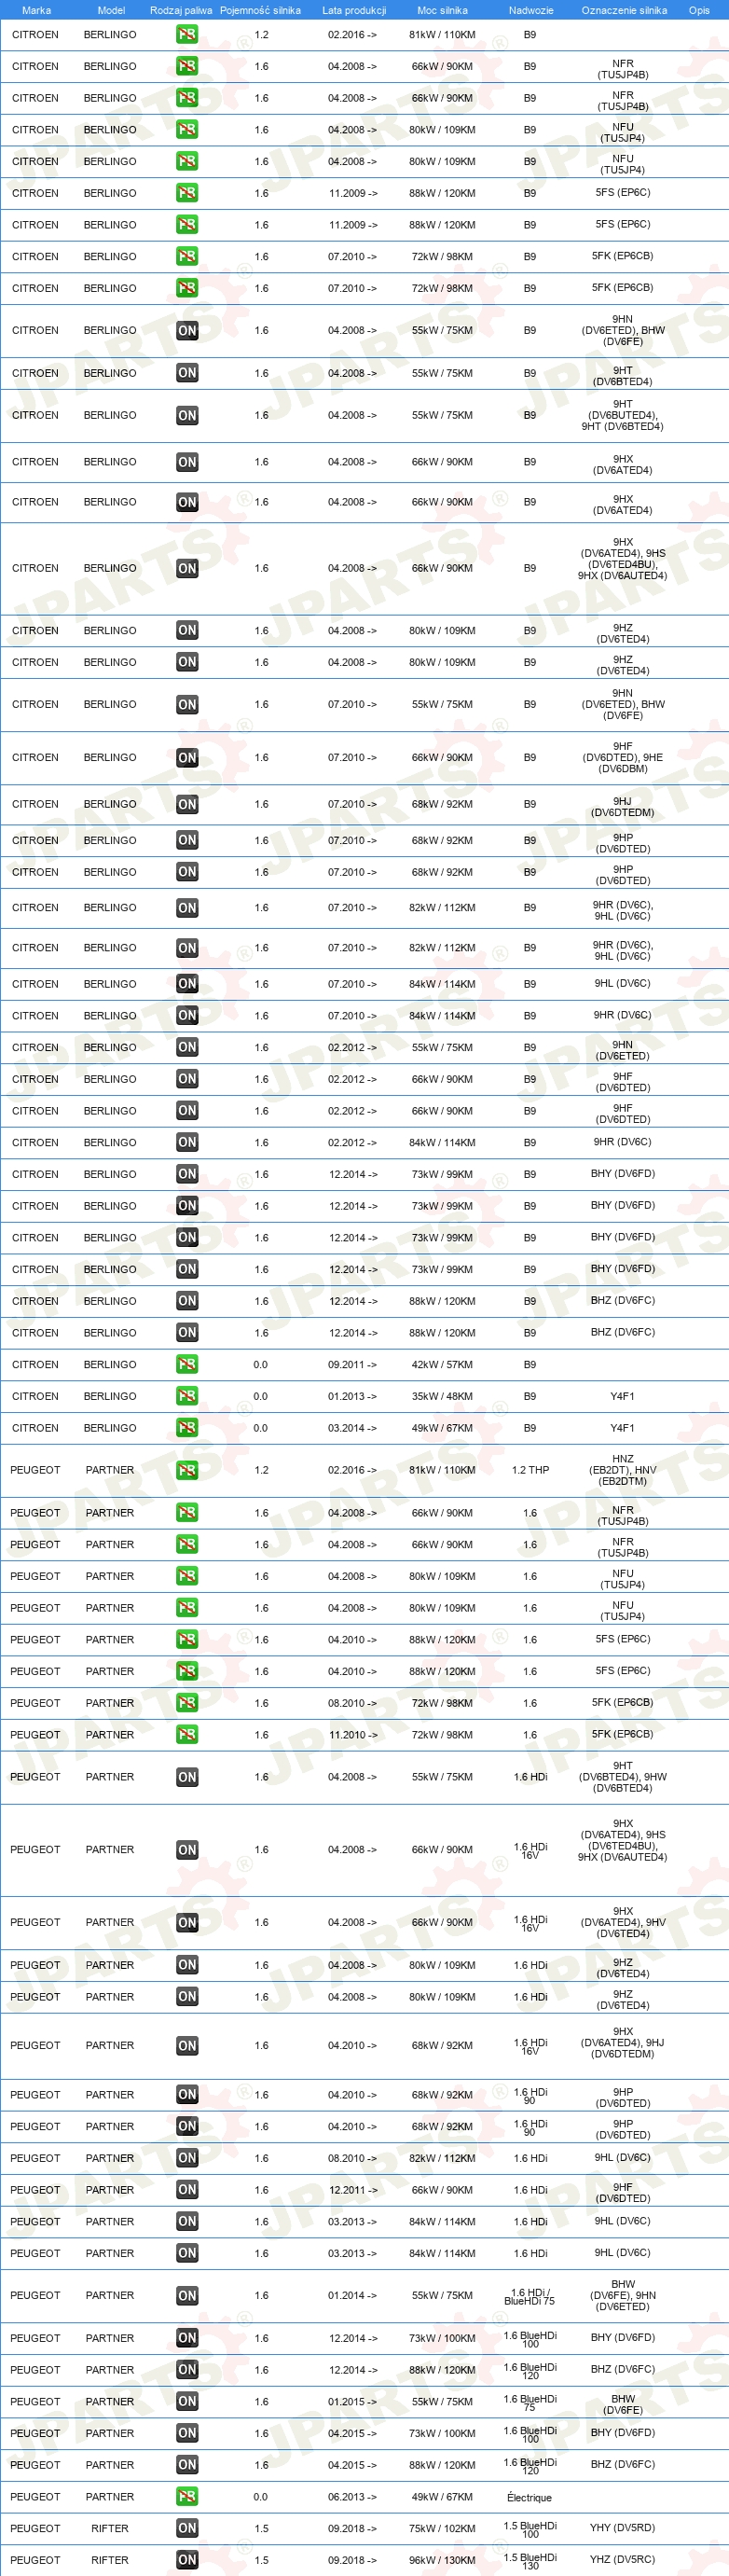Click ON icon in Partner 12.2014 73kW / 100KM row
729x2576 pixels.
tap(187, 2338)
